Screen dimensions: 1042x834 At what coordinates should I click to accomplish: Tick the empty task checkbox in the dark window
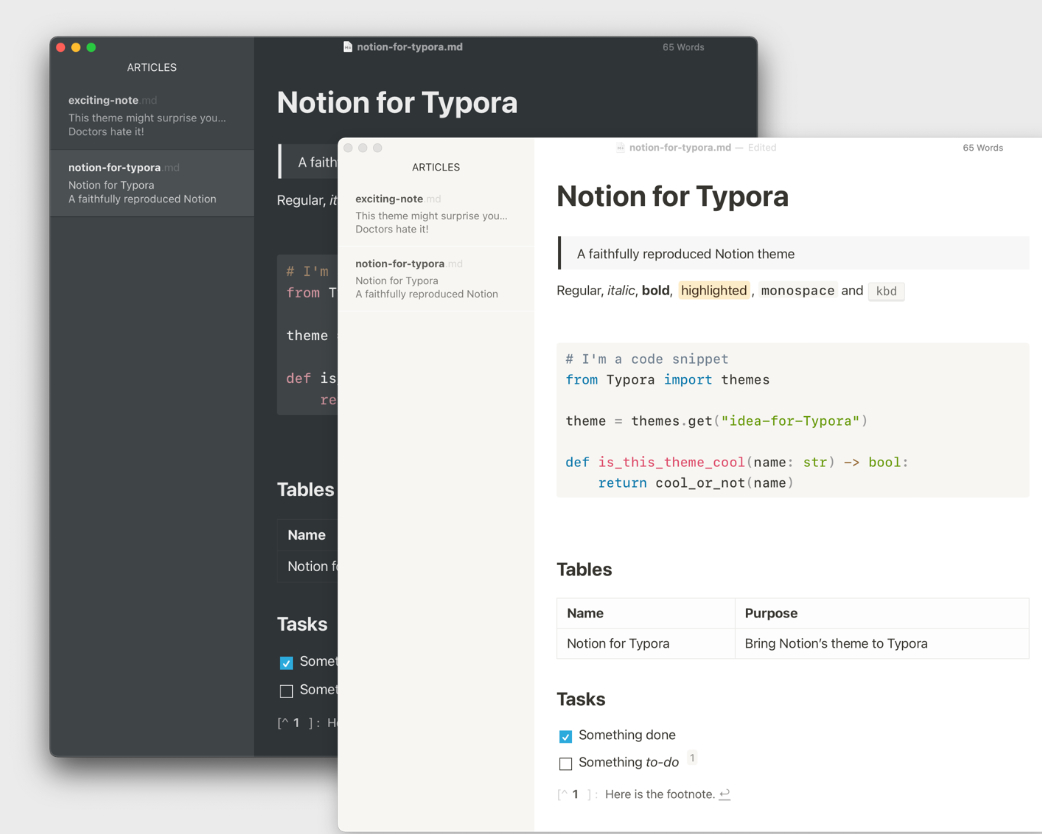pos(286,691)
